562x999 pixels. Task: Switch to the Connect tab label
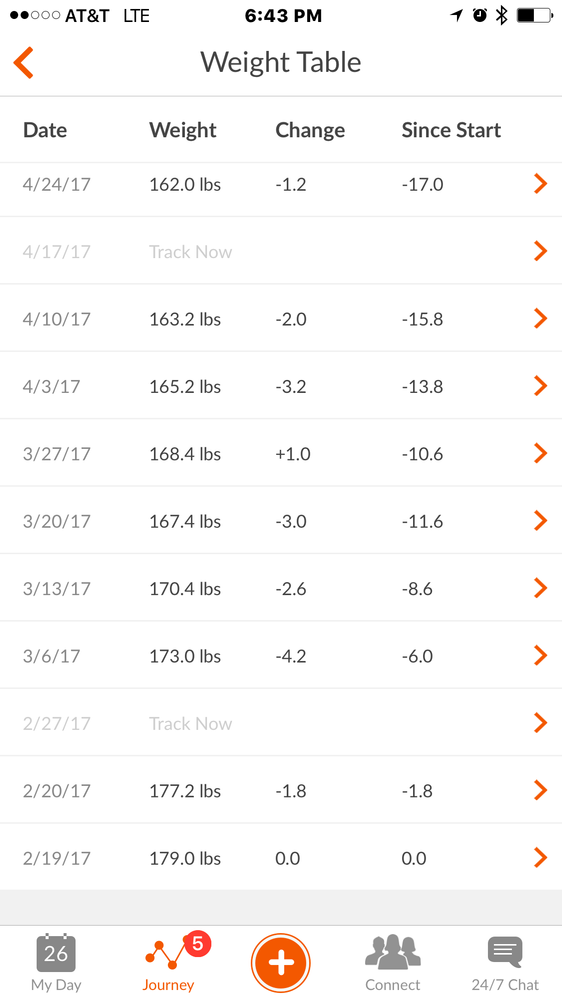(393, 985)
